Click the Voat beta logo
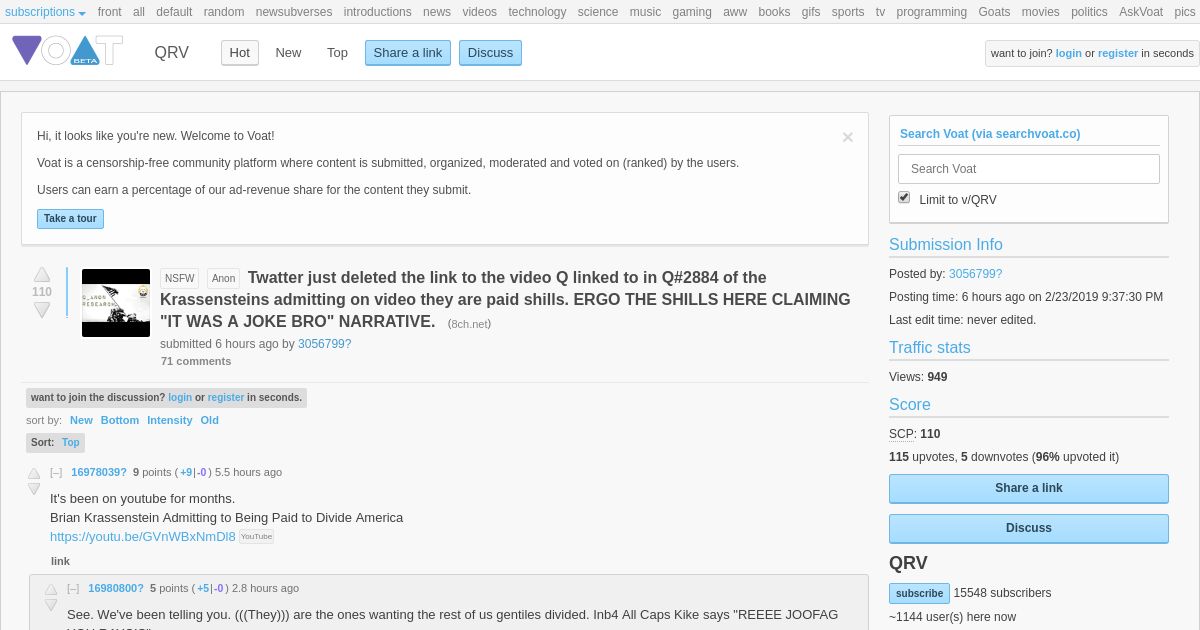 [x=67, y=51]
